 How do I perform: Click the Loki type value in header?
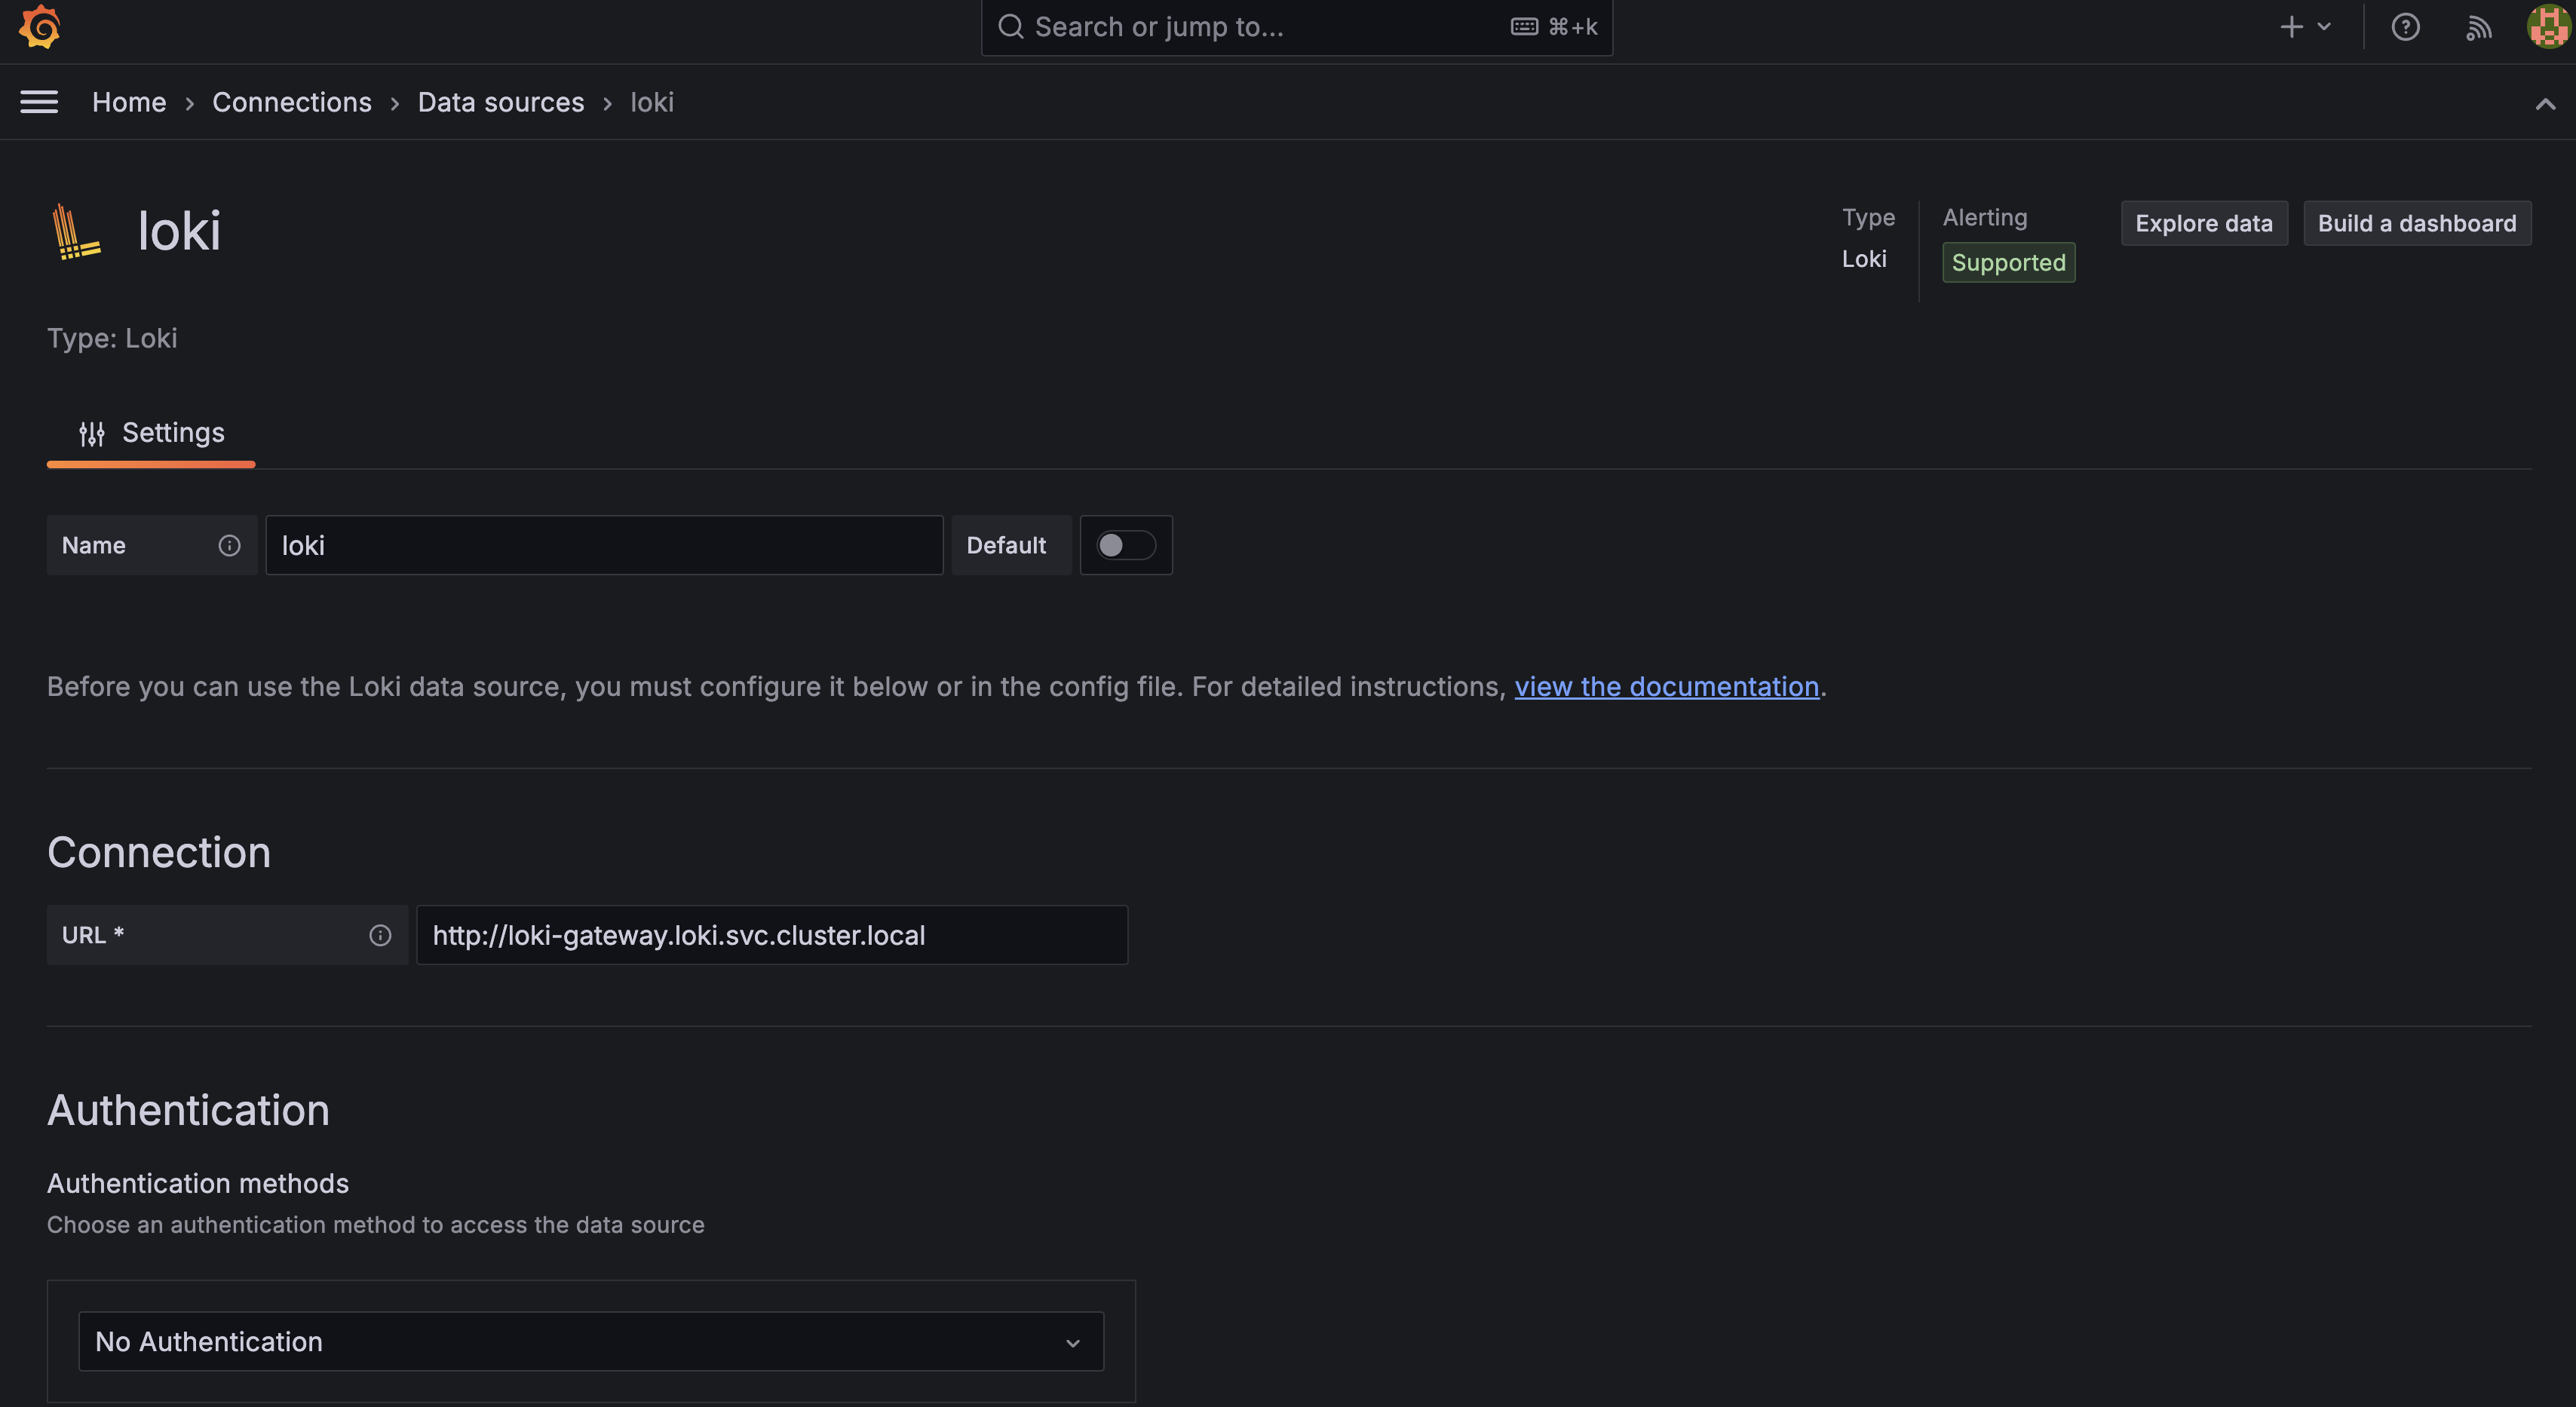[1864, 259]
